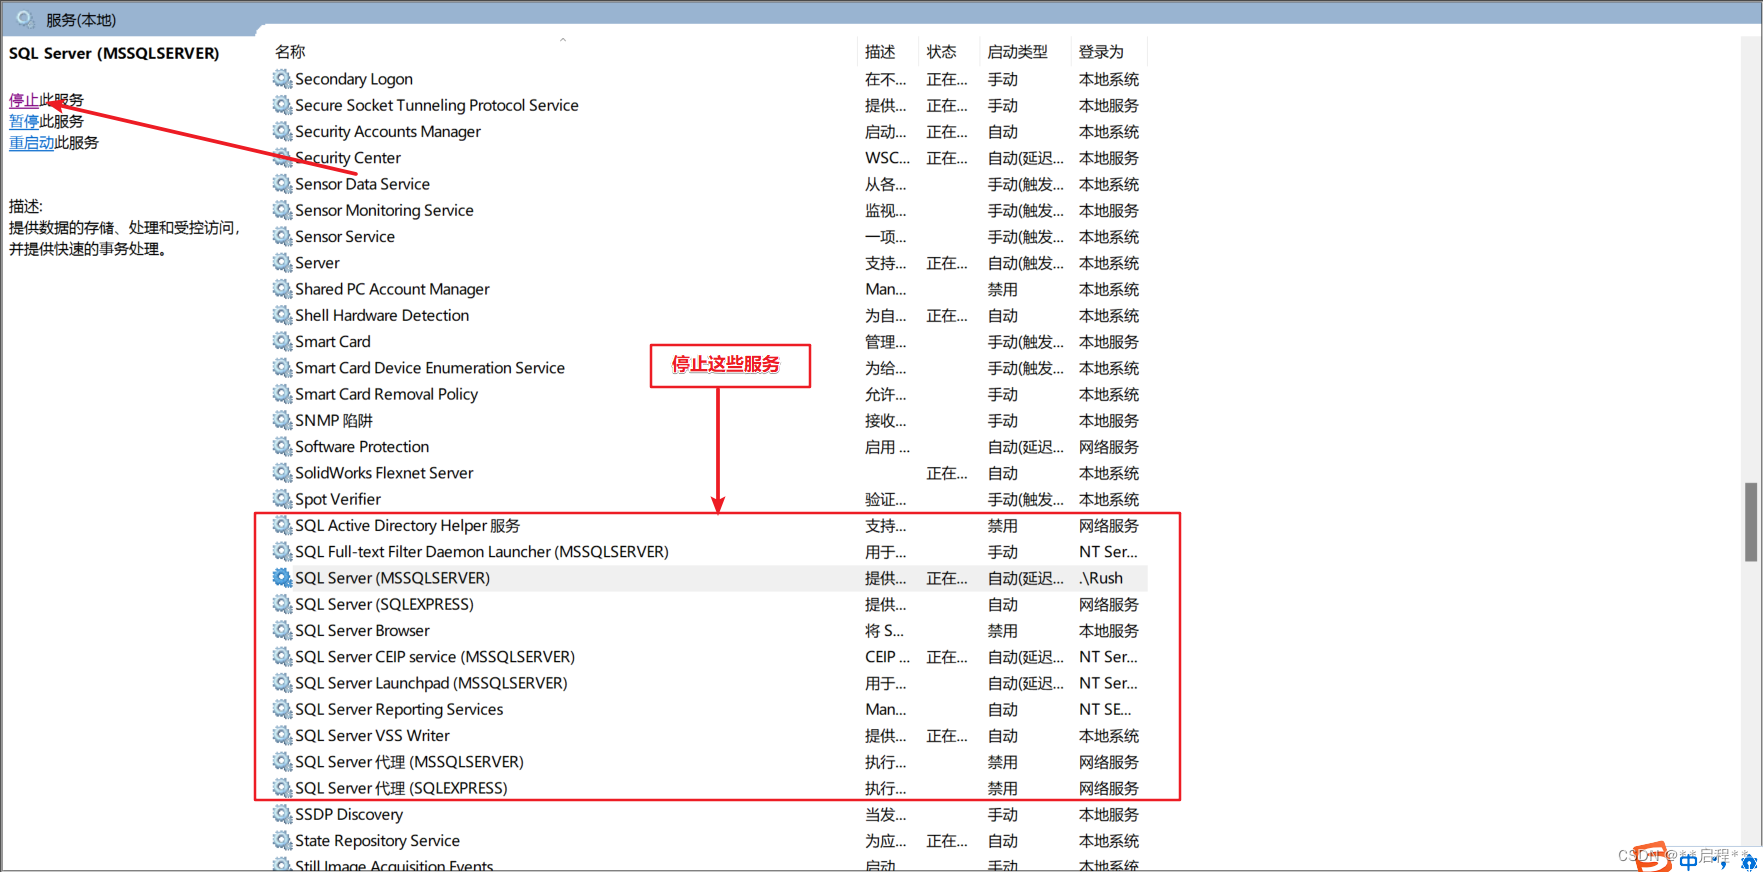Click the gear icon for SolidWorks Flexnet Server

[x=282, y=472]
